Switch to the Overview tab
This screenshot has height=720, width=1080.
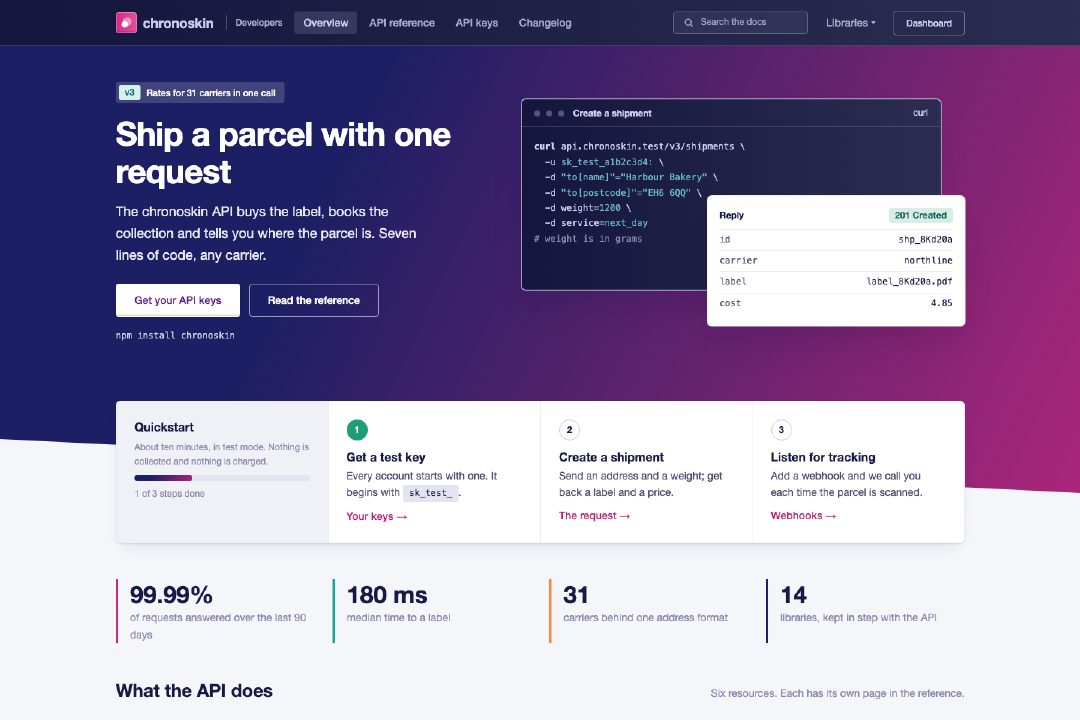[326, 23]
